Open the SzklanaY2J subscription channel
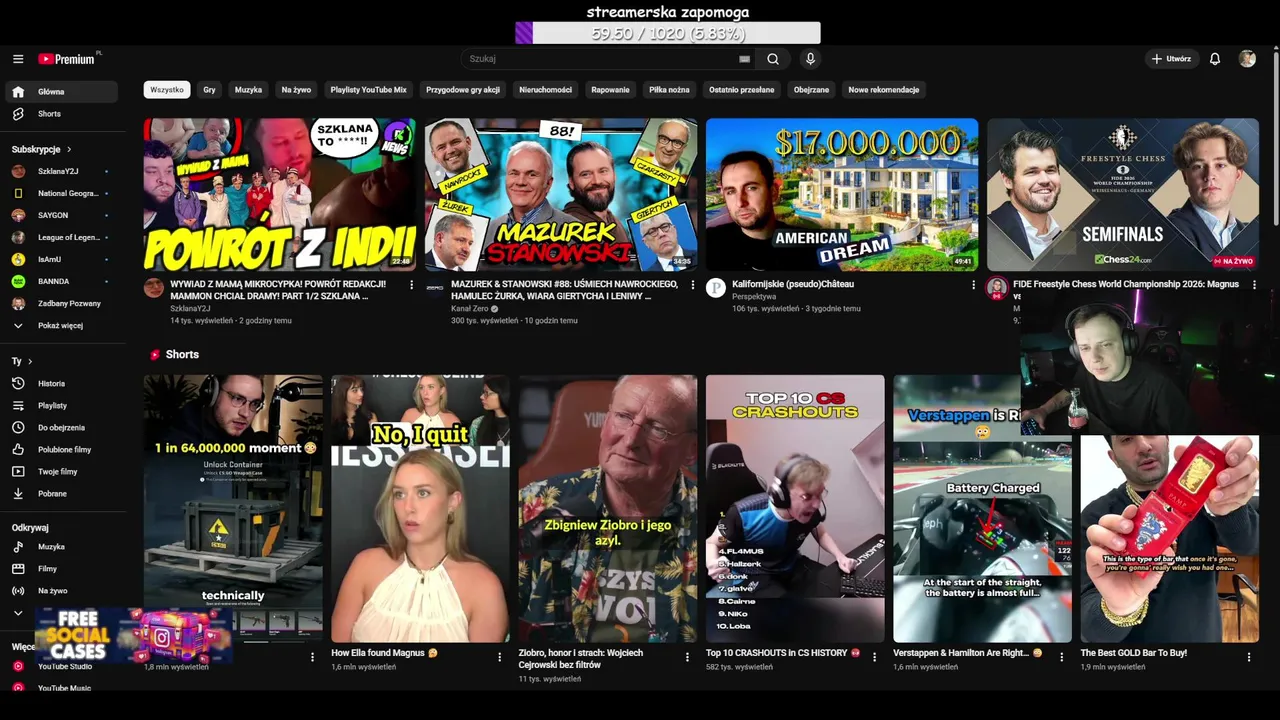This screenshot has height=720, width=1280. pyautogui.click(x=61, y=172)
